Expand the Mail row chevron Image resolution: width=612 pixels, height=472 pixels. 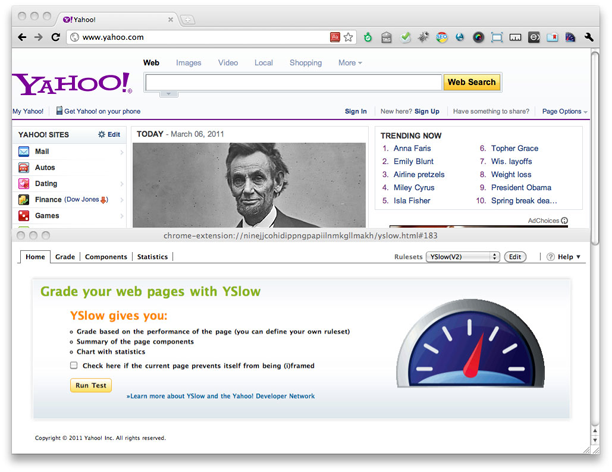122,152
